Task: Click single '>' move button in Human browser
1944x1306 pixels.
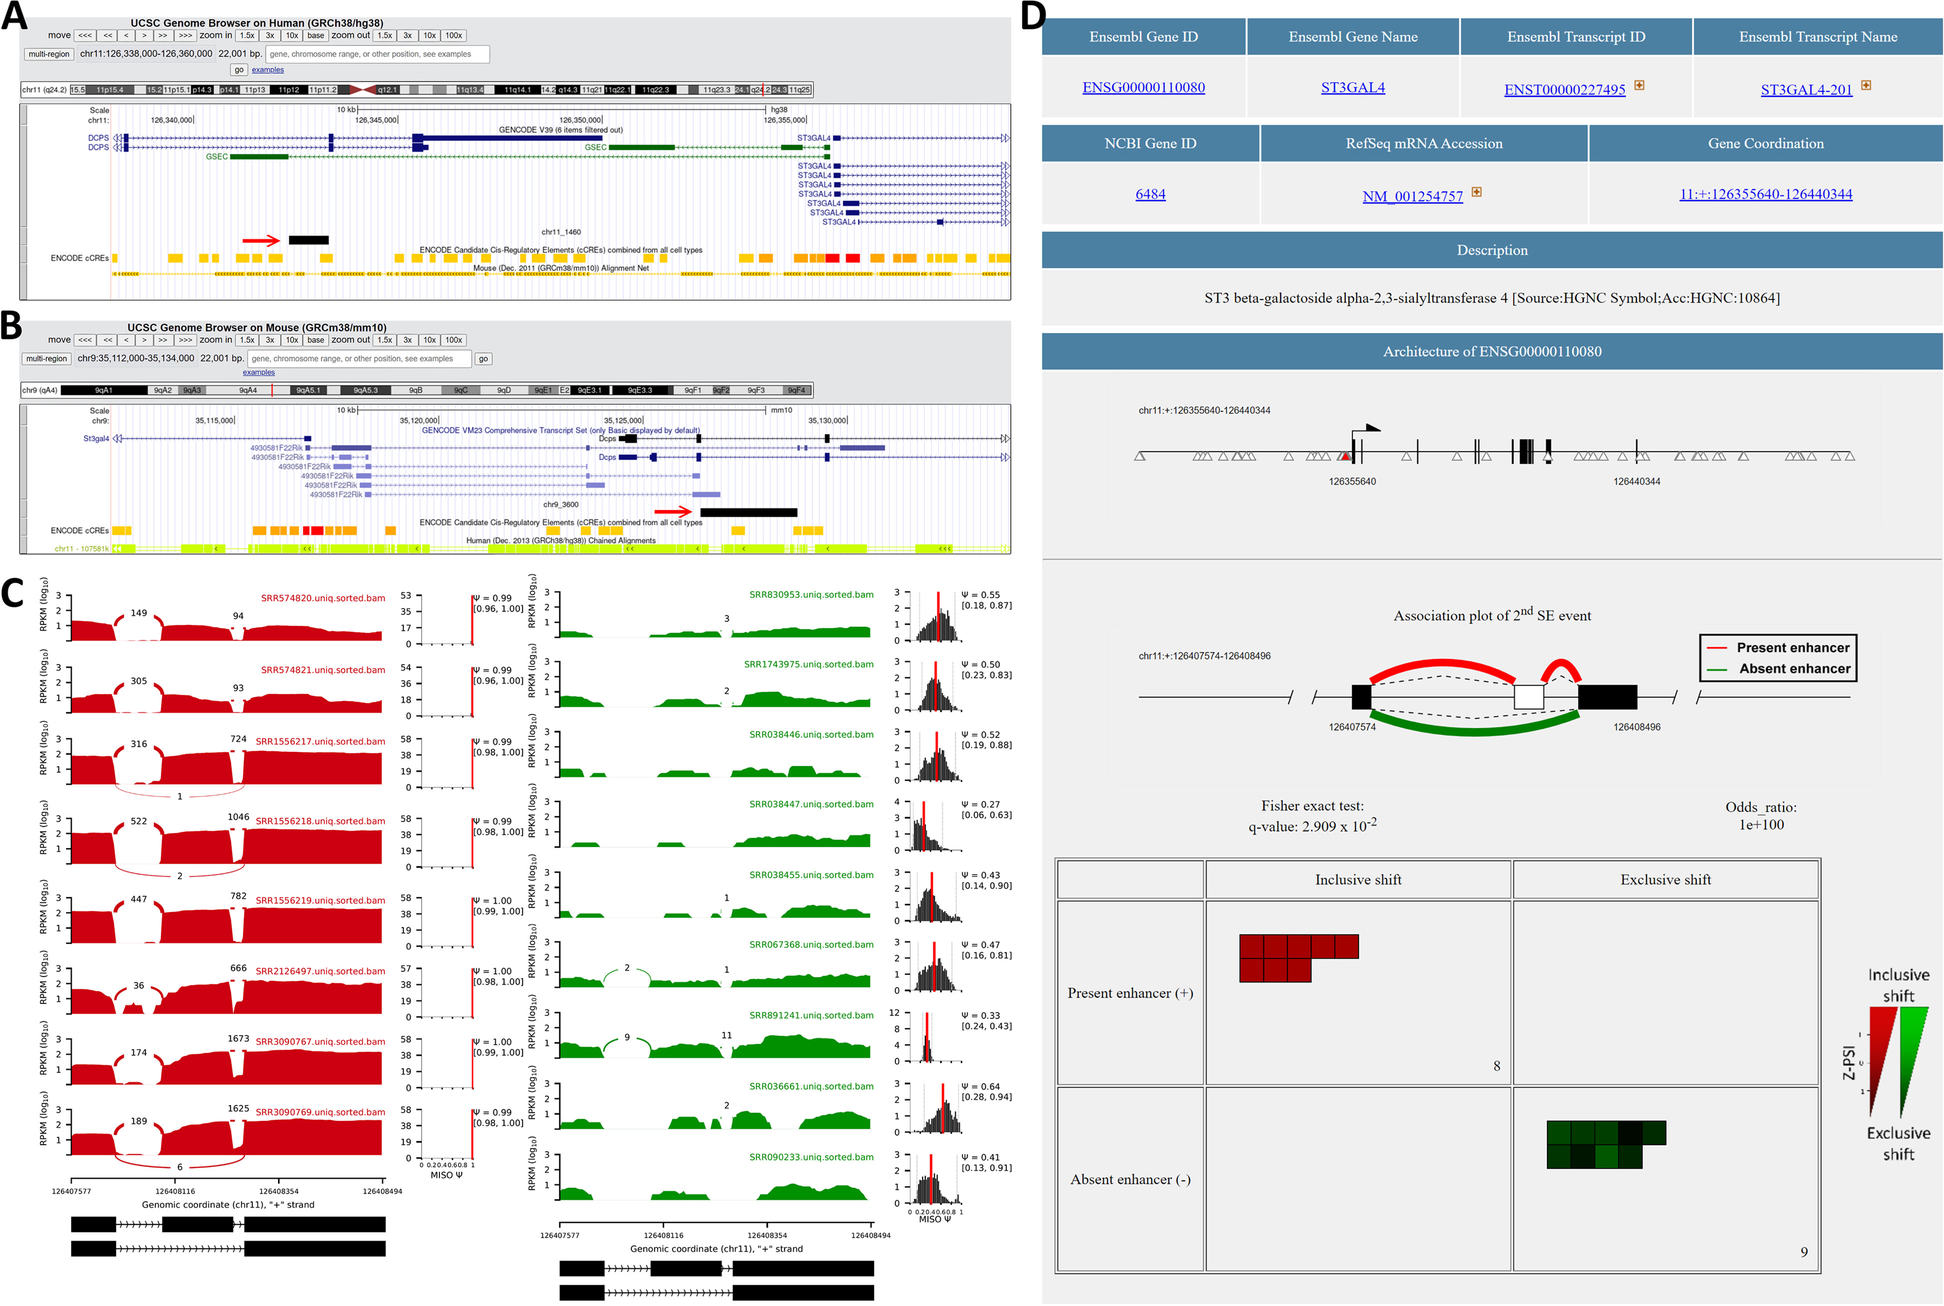Action: coord(144,35)
